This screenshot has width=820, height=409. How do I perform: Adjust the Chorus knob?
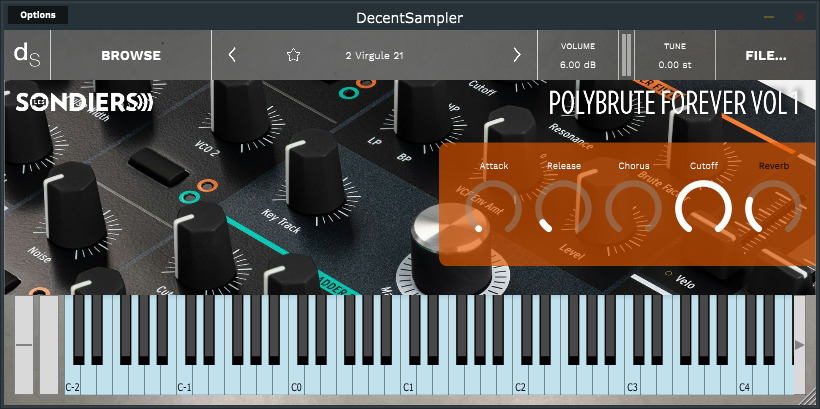click(x=633, y=208)
